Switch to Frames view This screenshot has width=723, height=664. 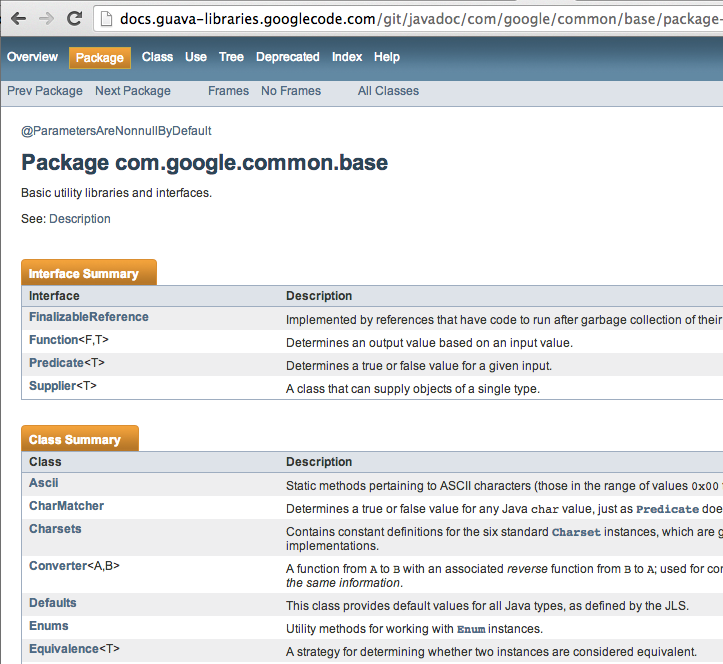coord(228,91)
